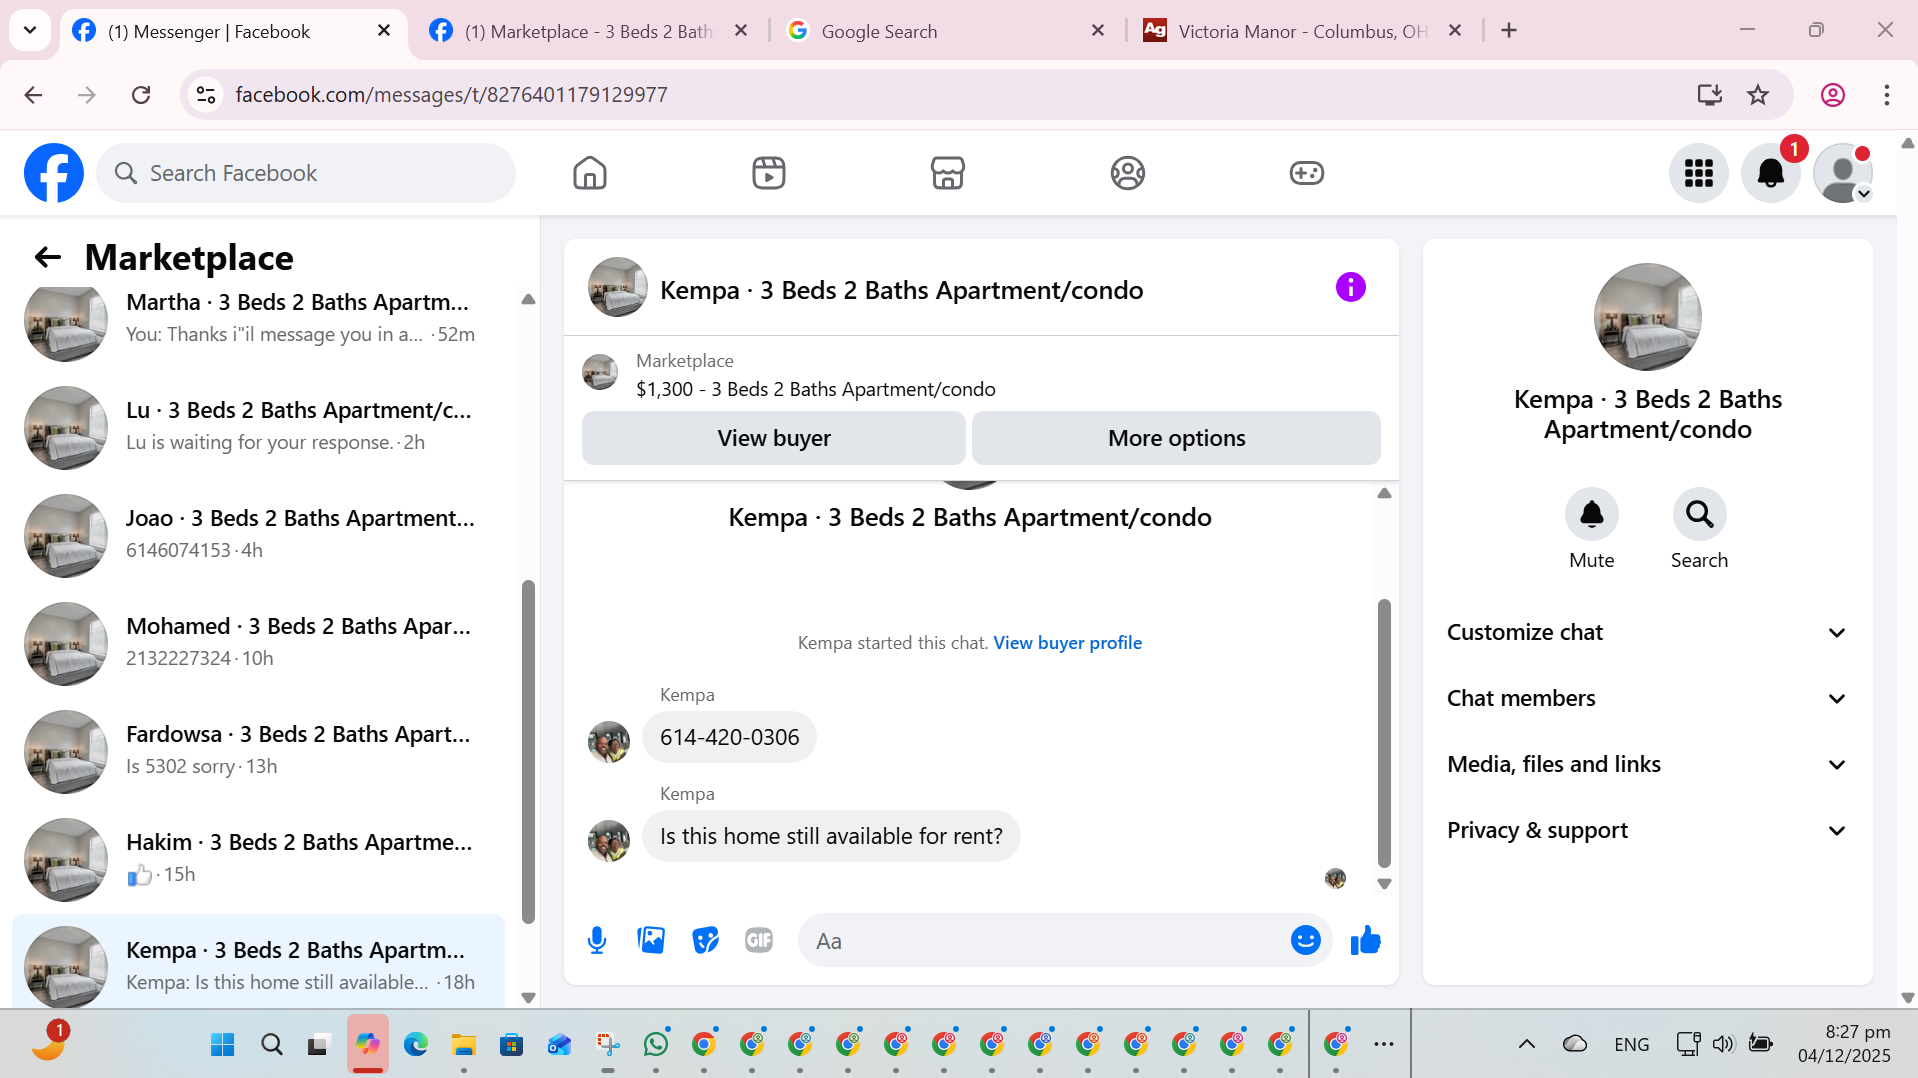The height and width of the screenshot is (1078, 1918).
Task: Switch to Victoria Manor Columbus tab
Action: (1304, 32)
